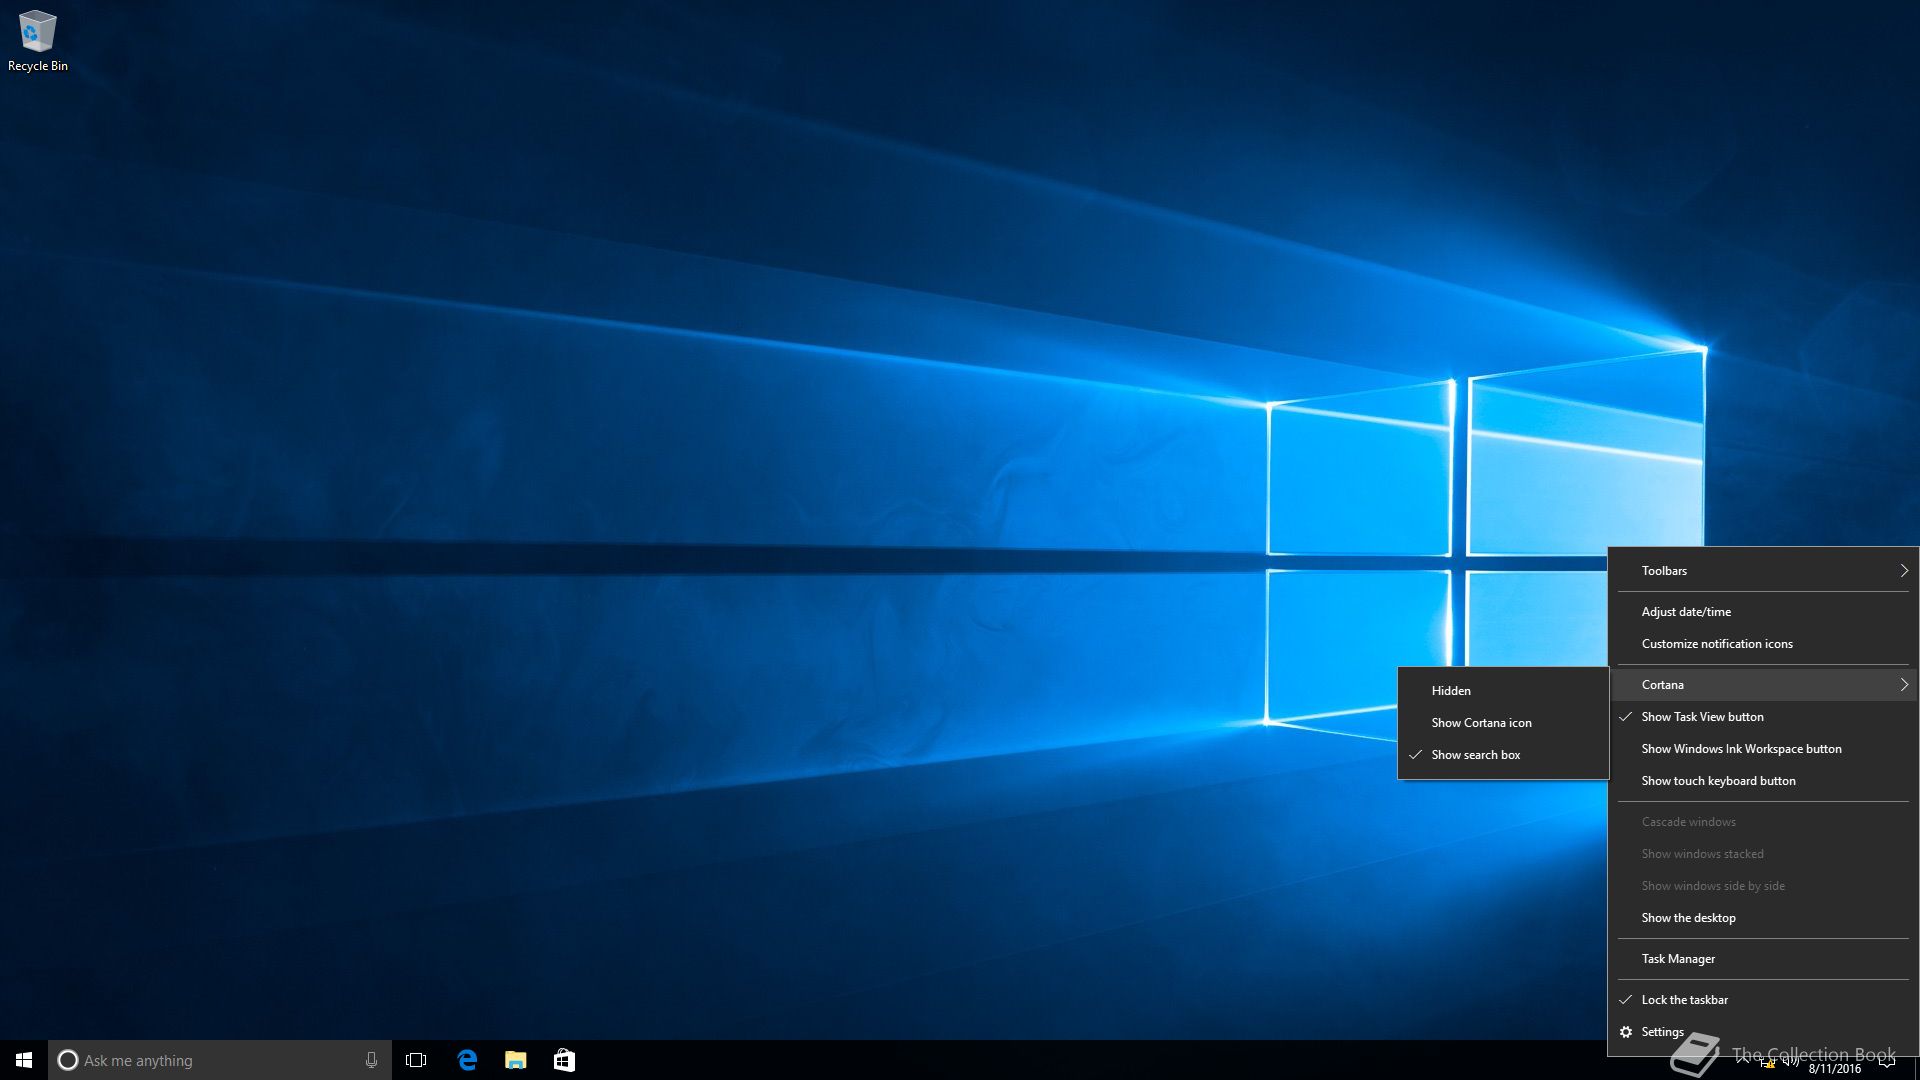This screenshot has height=1080, width=1920.
Task: Open Task Manager from the context menu
Action: pyautogui.click(x=1763, y=959)
